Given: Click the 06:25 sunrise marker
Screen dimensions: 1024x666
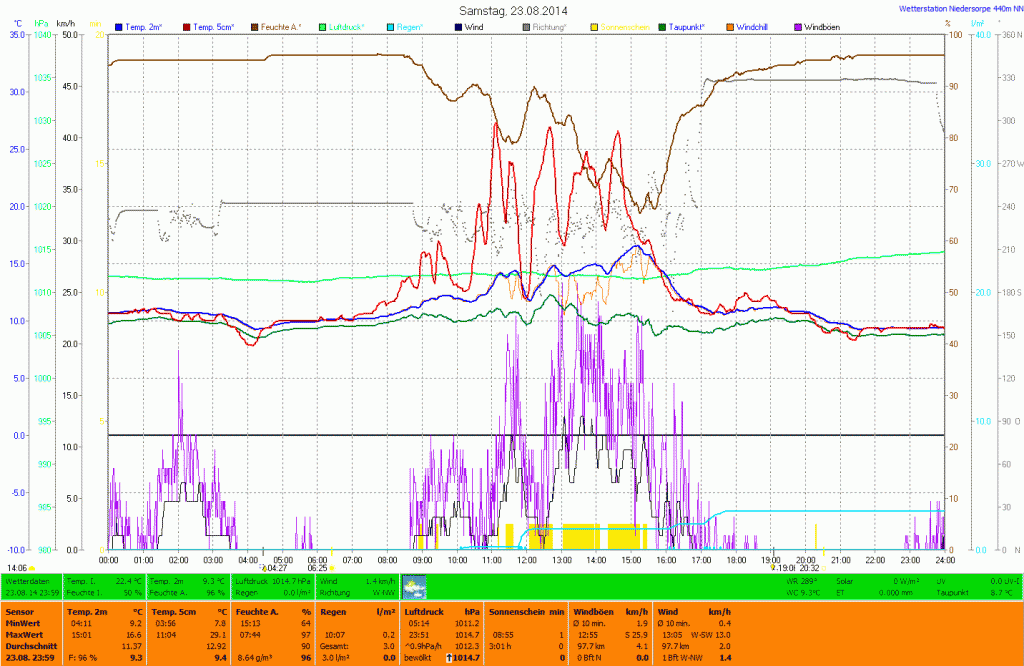Looking at the screenshot, I should tap(317, 567).
